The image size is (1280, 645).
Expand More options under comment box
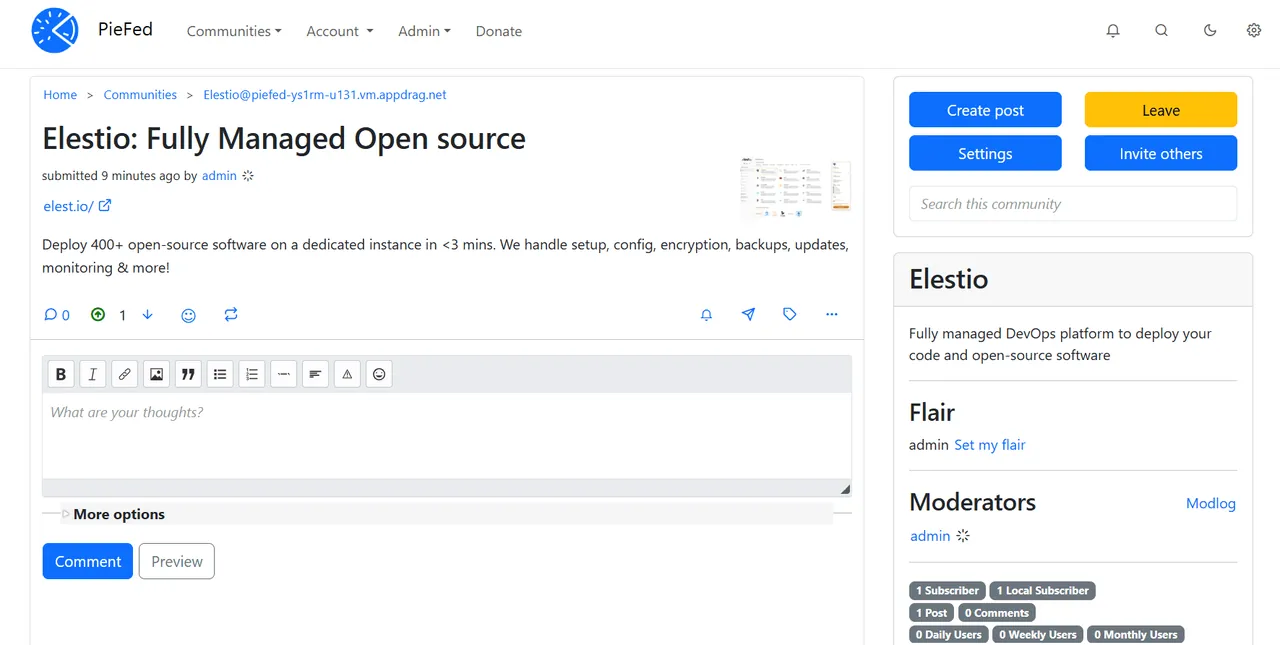click(118, 514)
